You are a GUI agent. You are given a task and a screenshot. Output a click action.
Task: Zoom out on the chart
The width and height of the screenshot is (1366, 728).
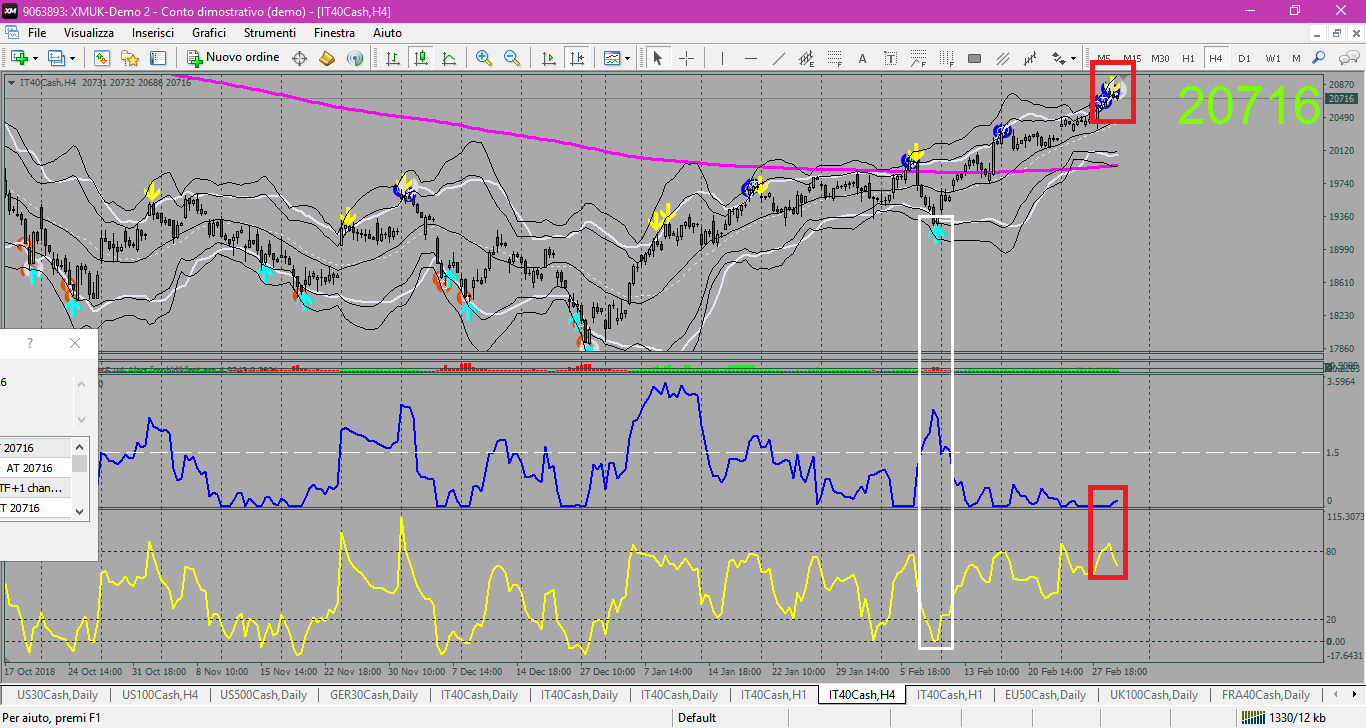click(512, 58)
